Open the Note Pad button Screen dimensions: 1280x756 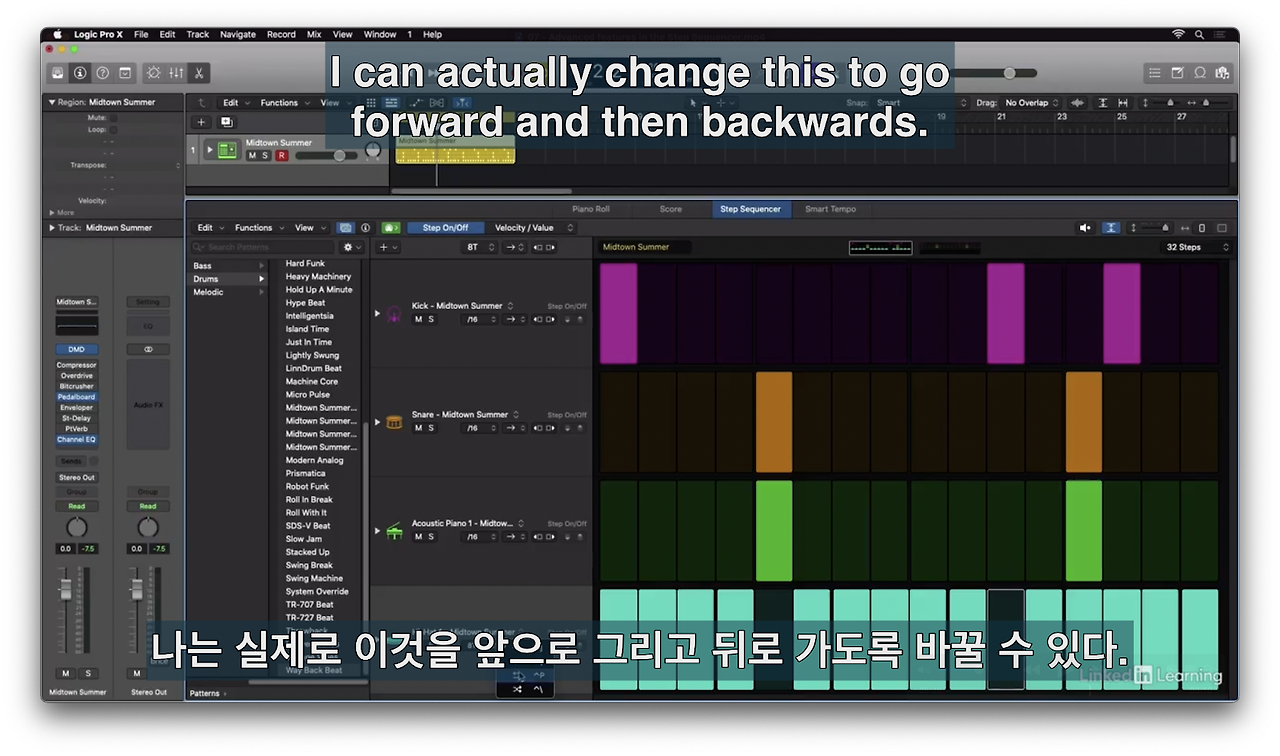click(x=1177, y=73)
